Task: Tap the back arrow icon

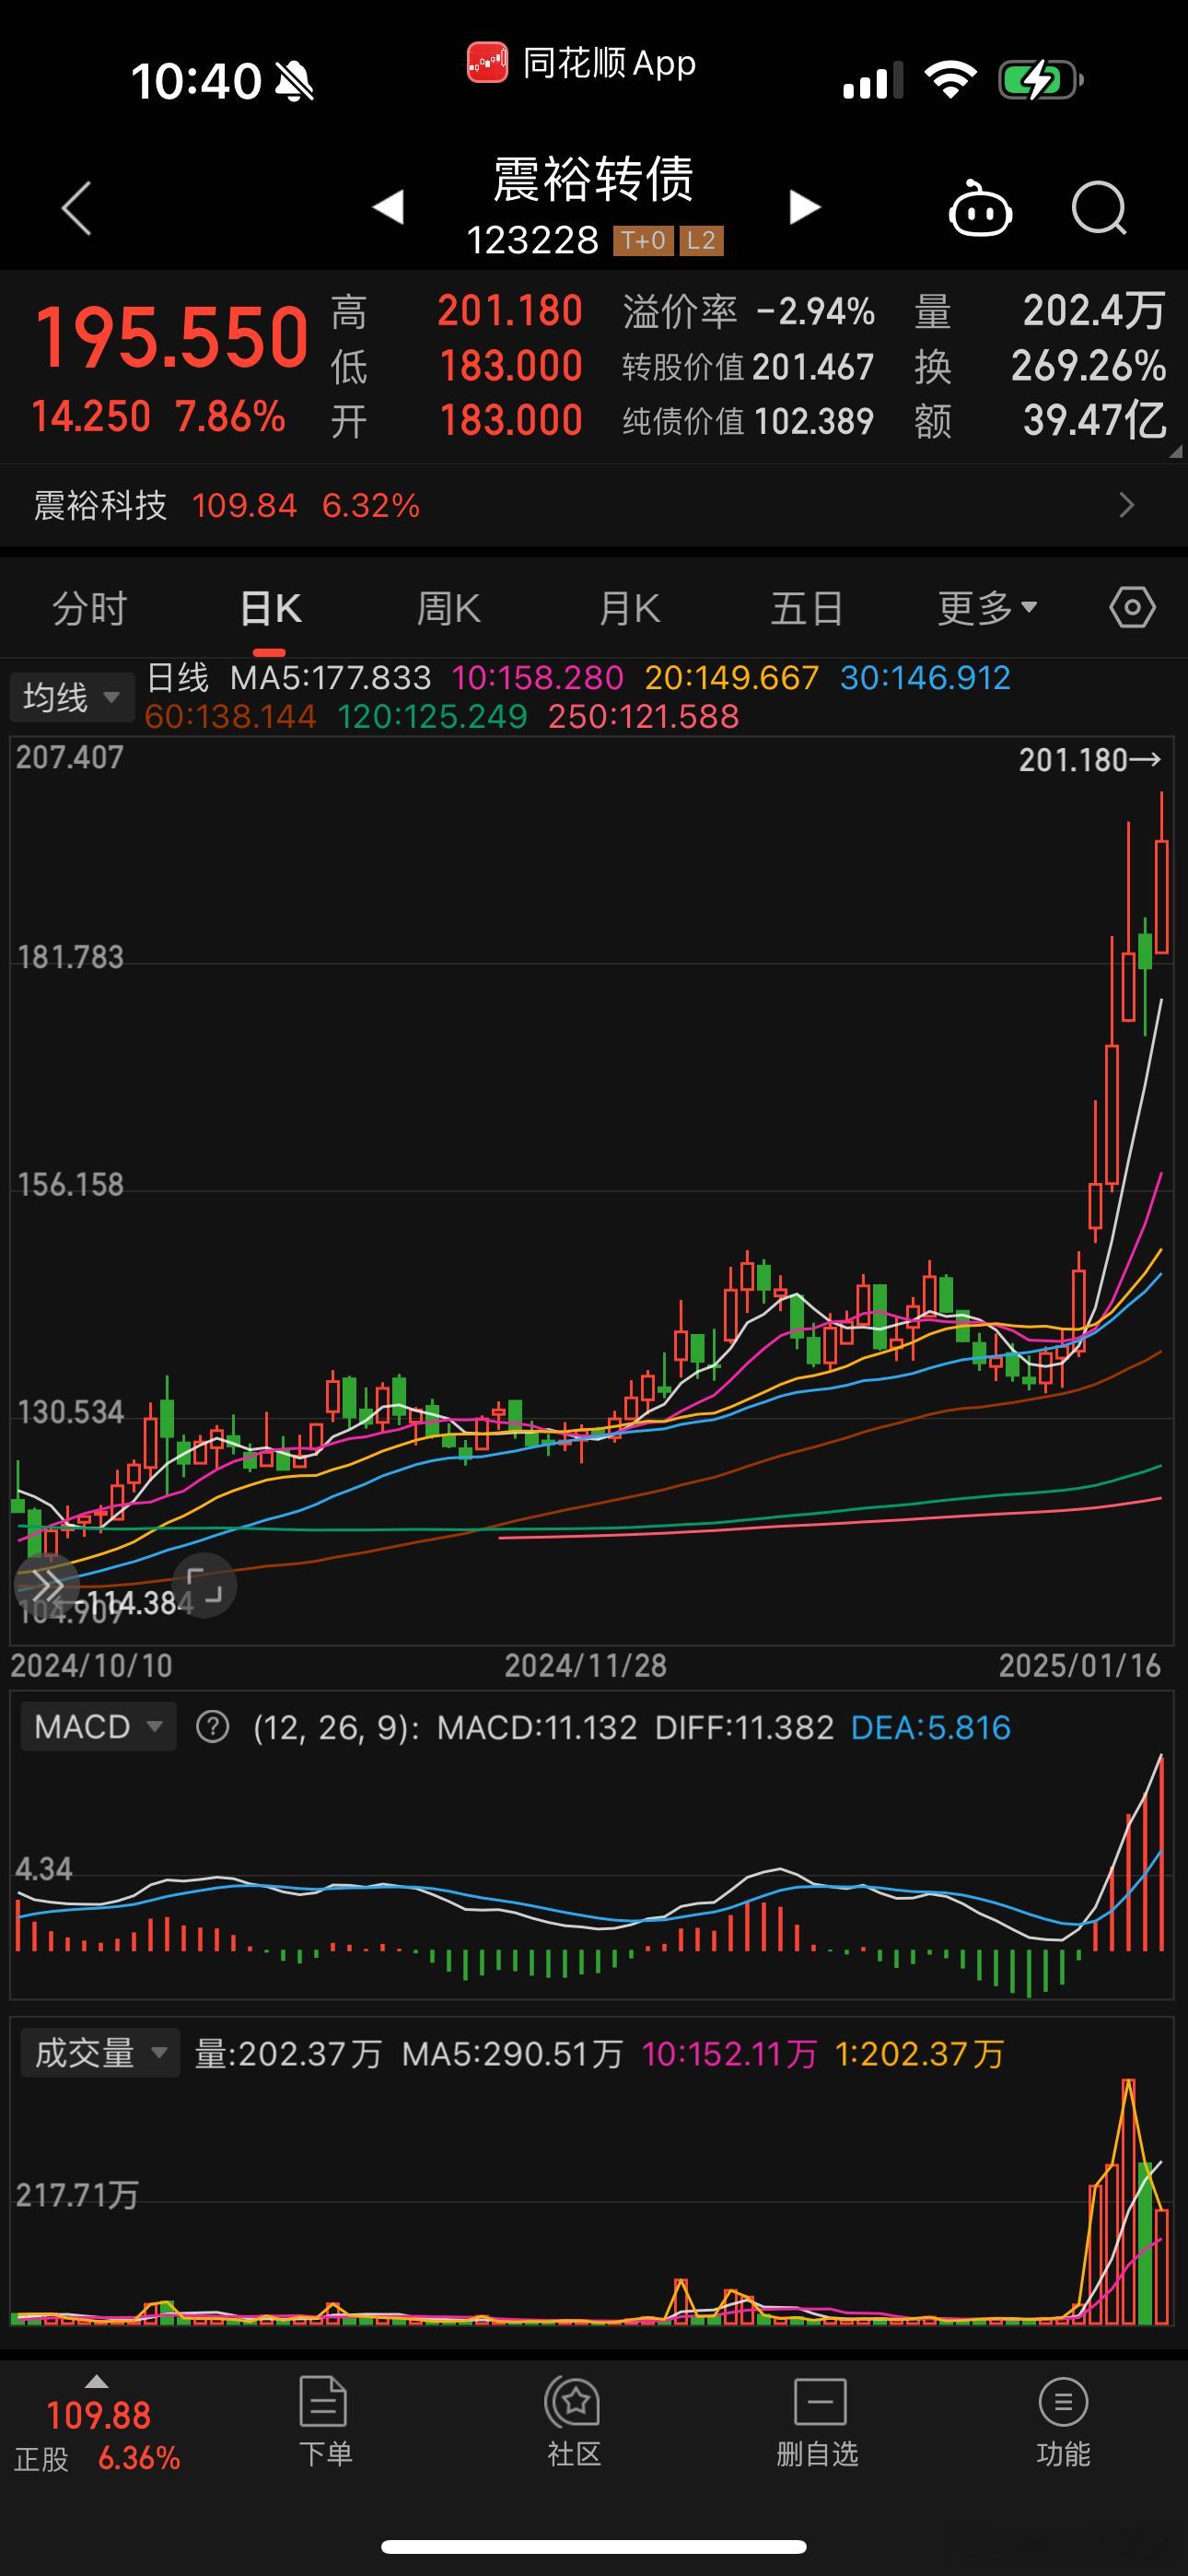Action: (76, 208)
